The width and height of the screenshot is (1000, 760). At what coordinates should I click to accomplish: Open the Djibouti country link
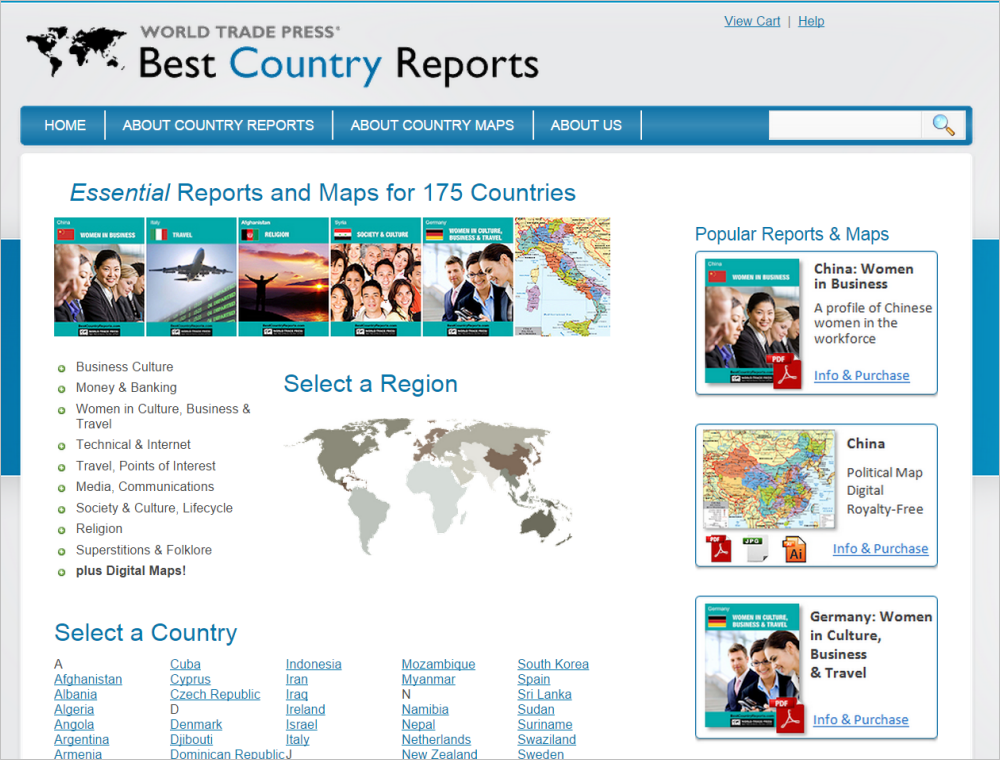click(x=191, y=740)
